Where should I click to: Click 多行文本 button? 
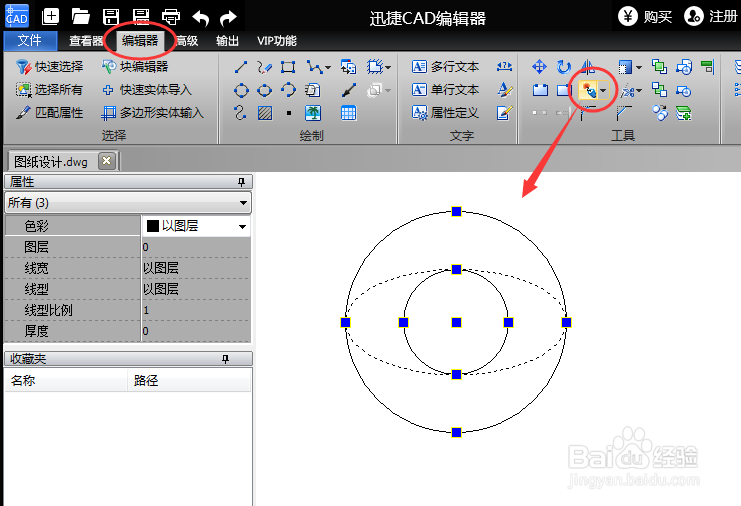coord(445,67)
